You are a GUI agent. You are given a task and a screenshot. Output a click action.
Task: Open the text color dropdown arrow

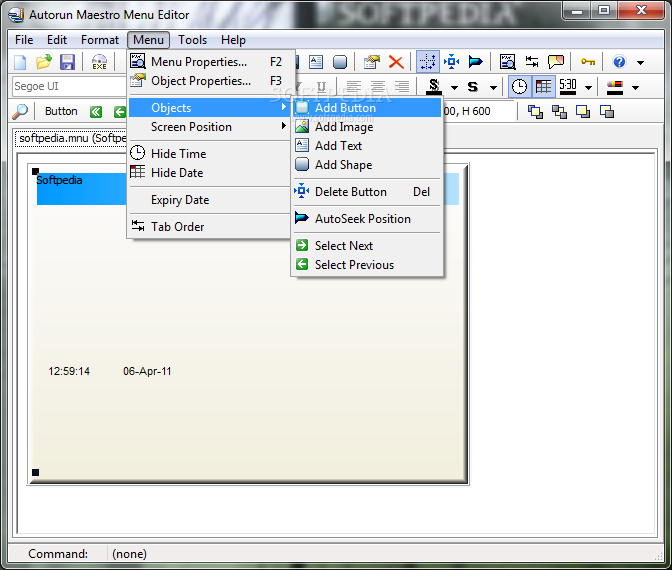click(x=454, y=87)
